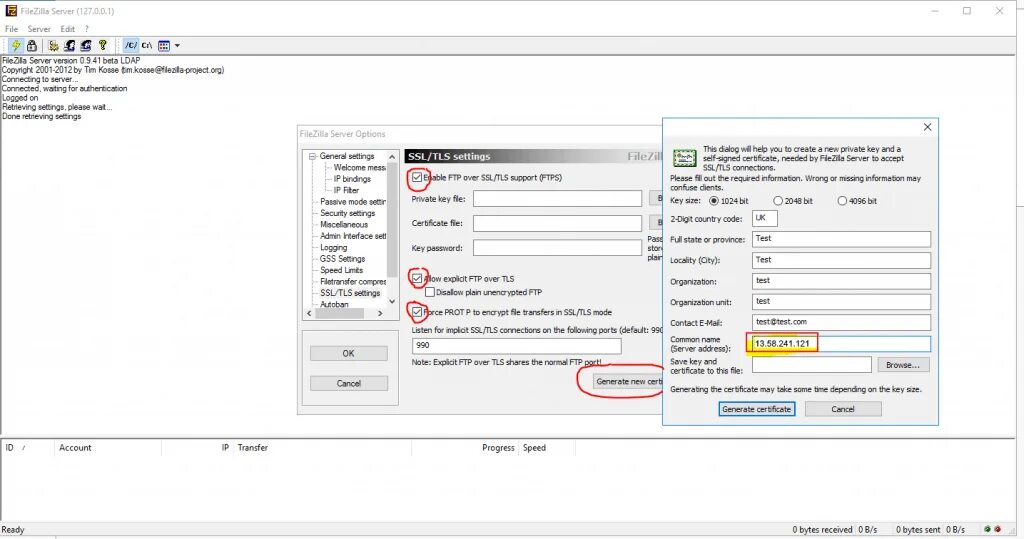Select the C:\ path display icon
This screenshot has width=1024, height=539.
tap(147, 45)
